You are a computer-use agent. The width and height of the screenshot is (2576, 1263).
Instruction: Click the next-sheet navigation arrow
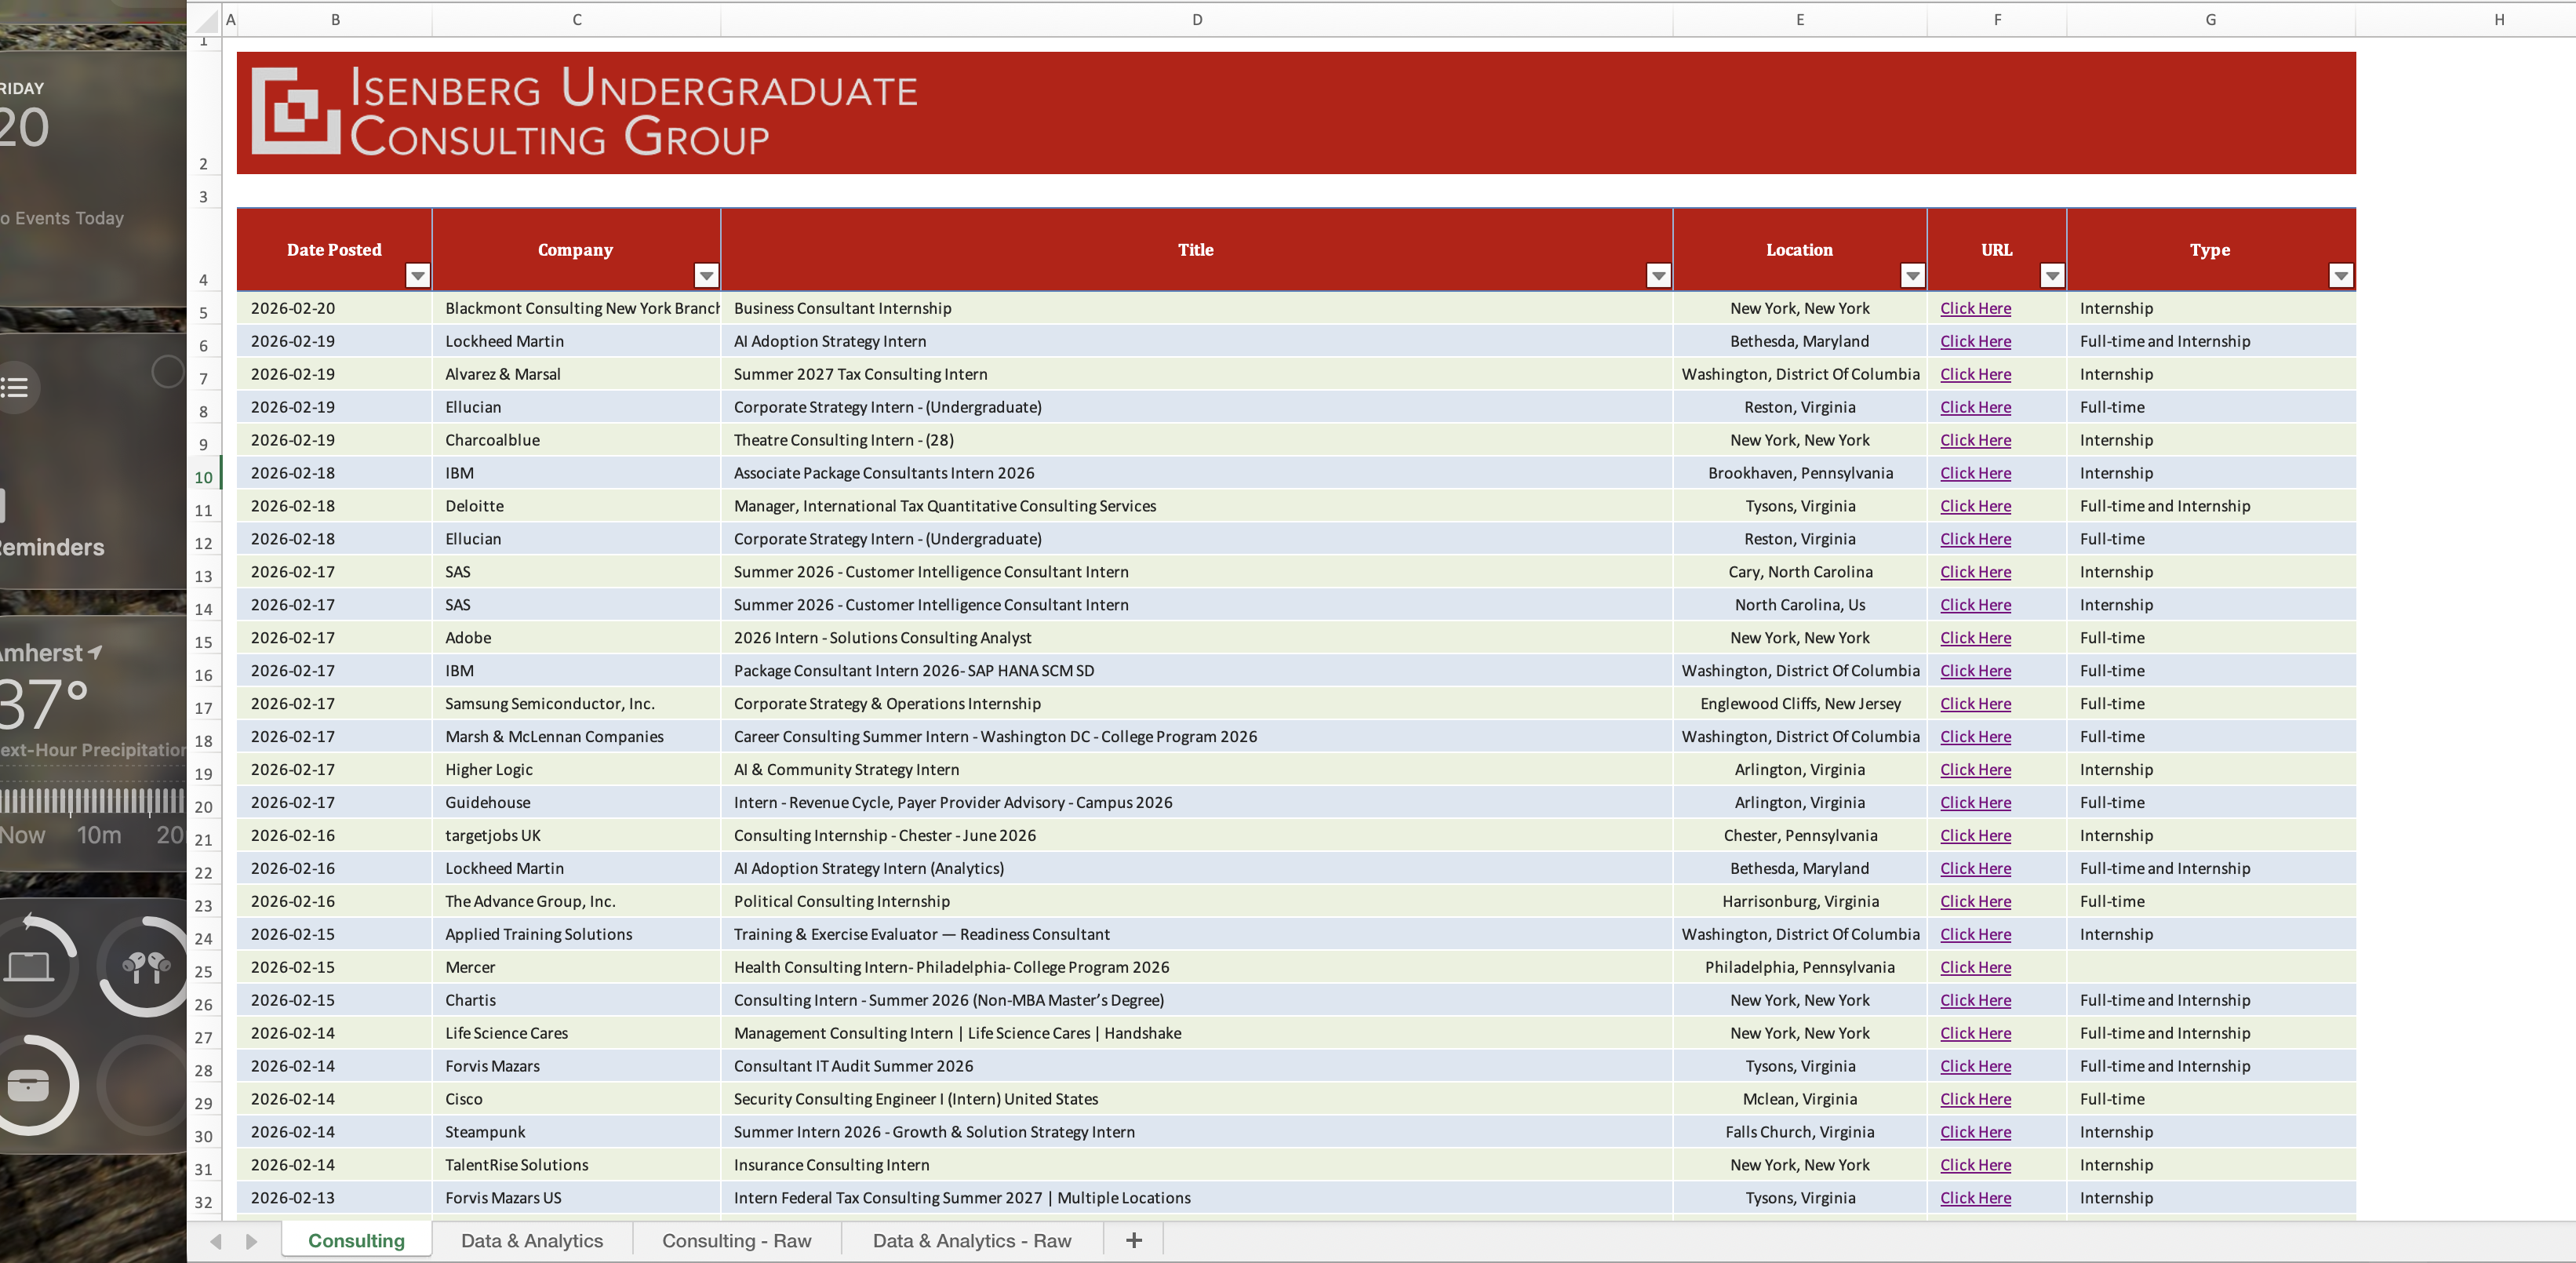250,1240
